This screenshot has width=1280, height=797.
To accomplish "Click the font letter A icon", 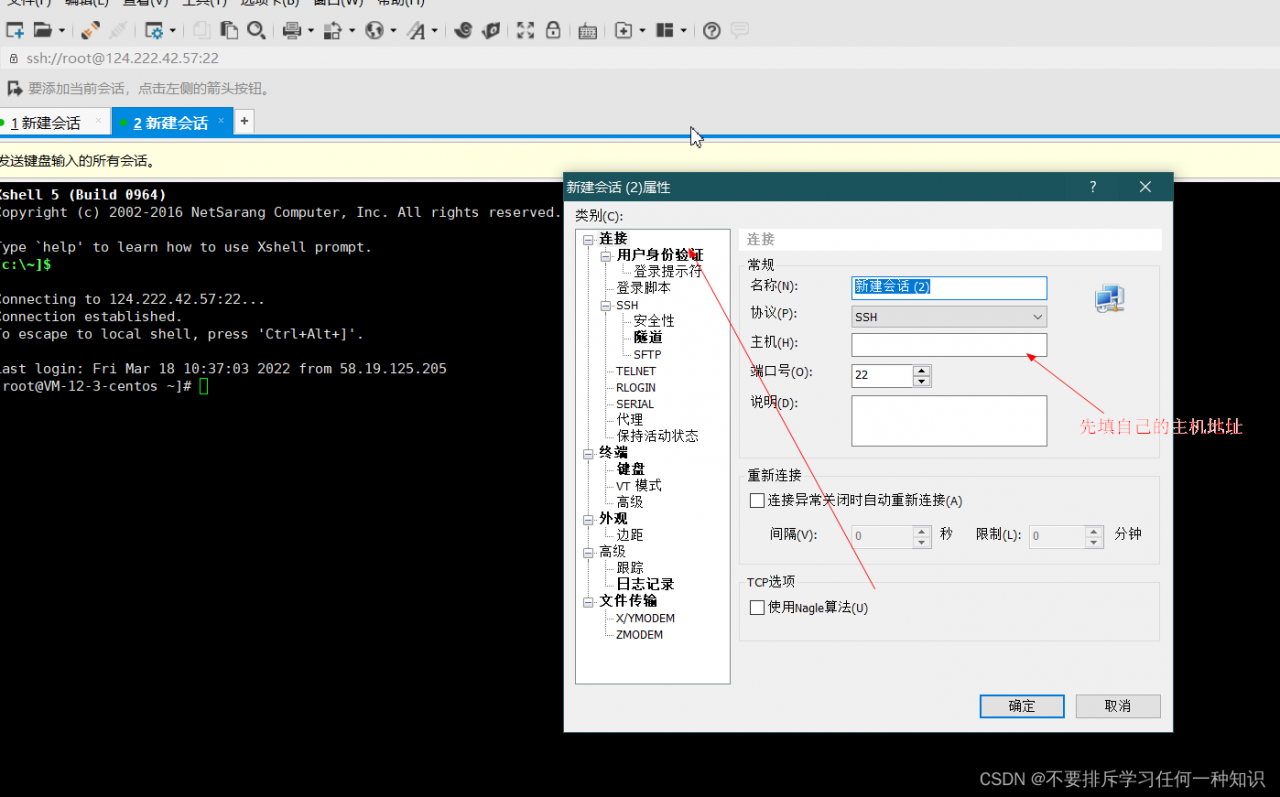I will point(416,31).
